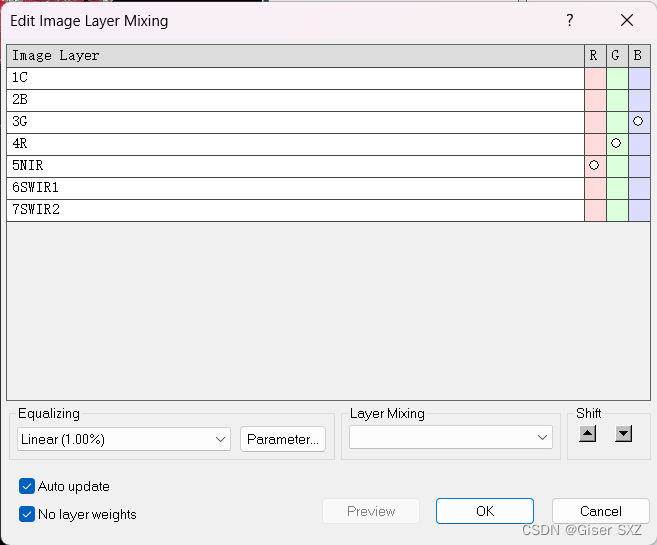Image resolution: width=657 pixels, height=545 pixels.
Task: Click the Cancel button
Action: pos(601,511)
